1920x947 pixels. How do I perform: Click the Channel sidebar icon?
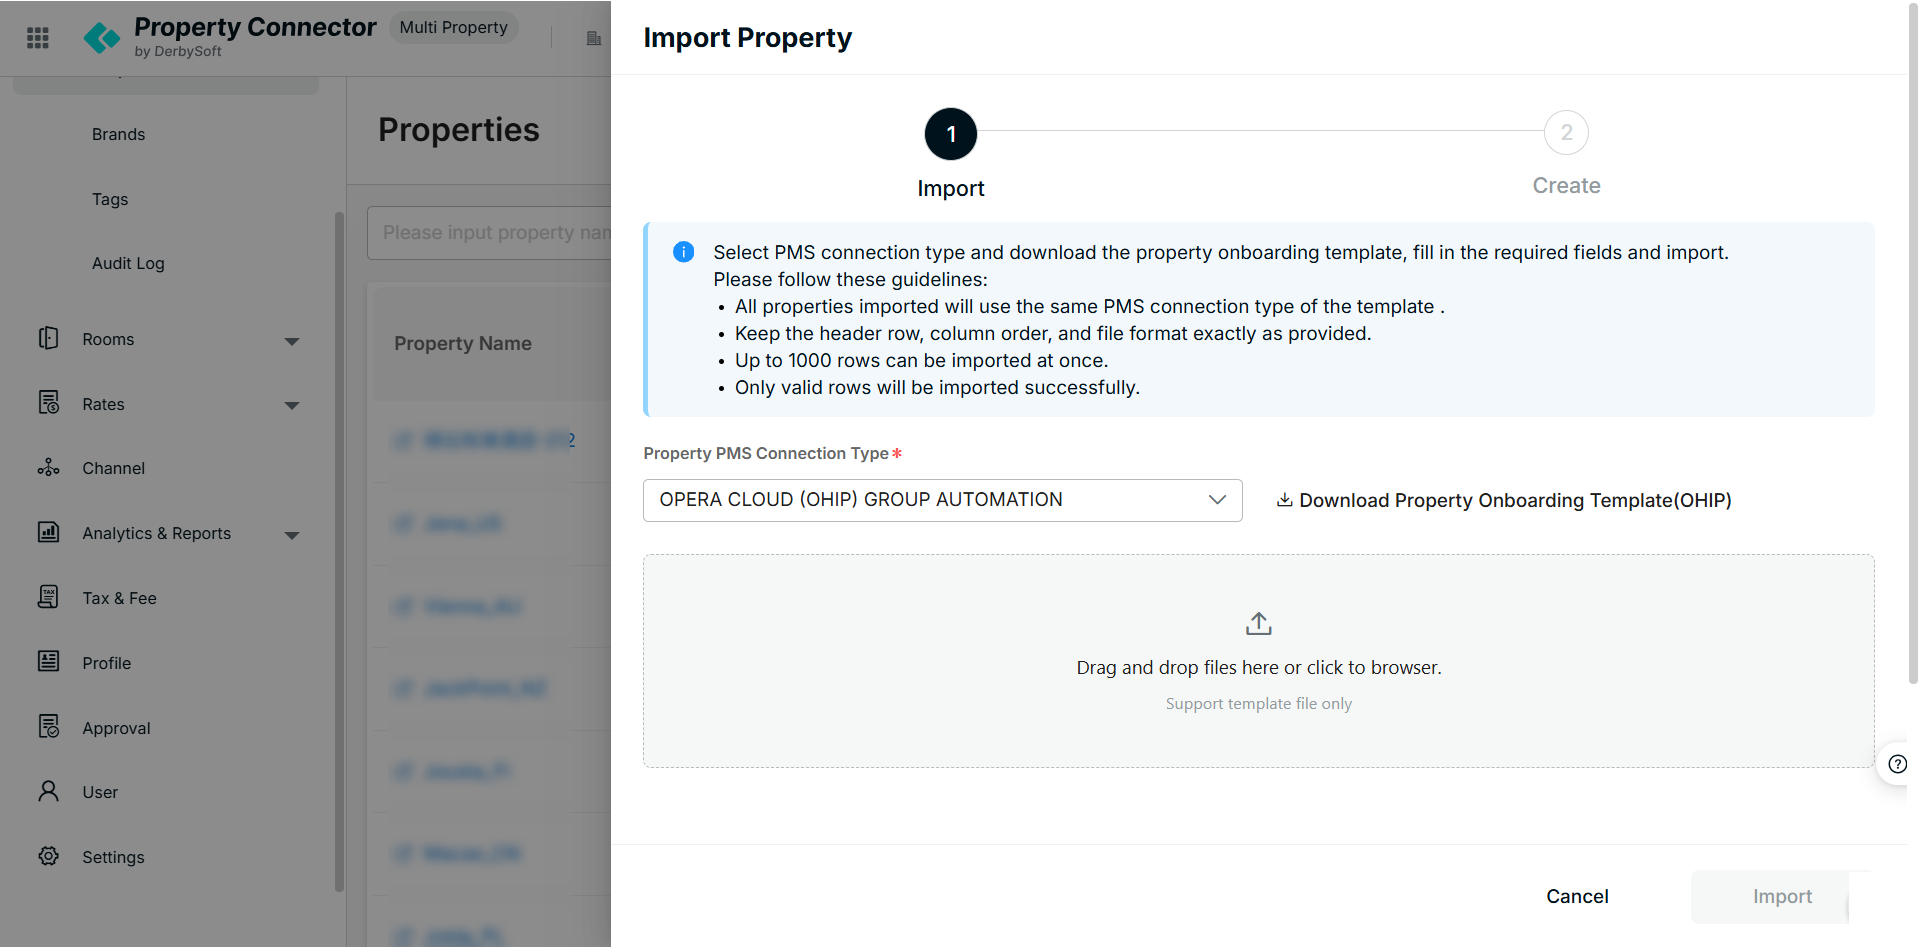point(48,468)
